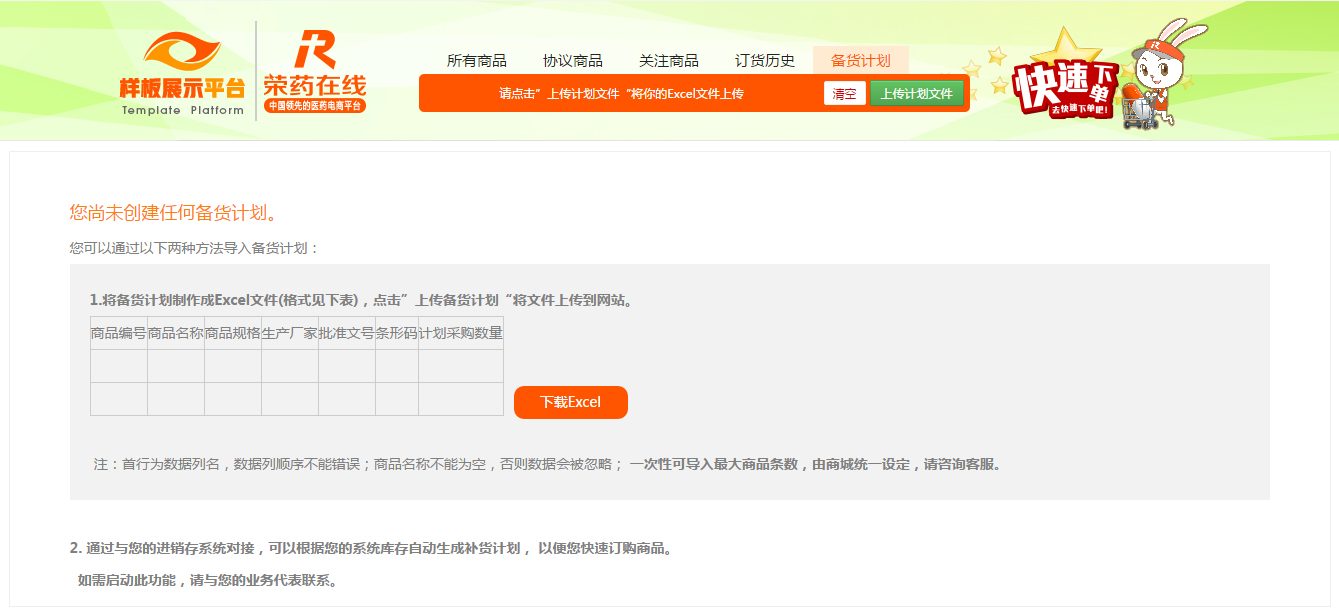Click the 商品名称 column header

point(176,333)
